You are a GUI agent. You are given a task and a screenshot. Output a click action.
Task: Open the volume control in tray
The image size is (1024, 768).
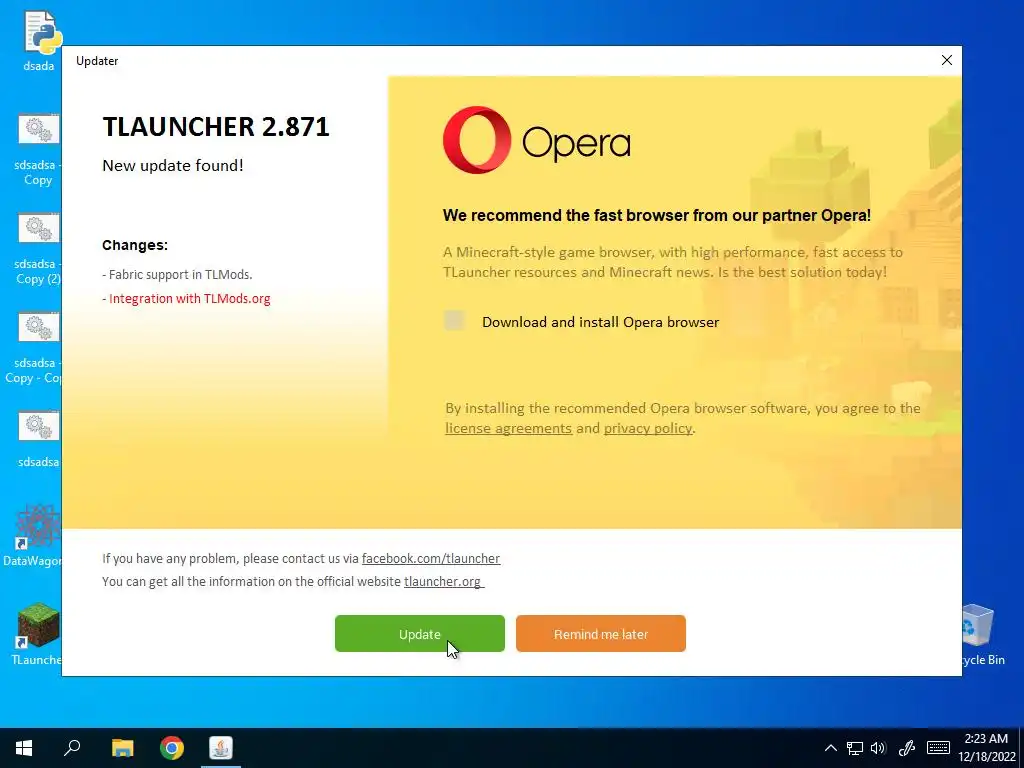pos(878,748)
